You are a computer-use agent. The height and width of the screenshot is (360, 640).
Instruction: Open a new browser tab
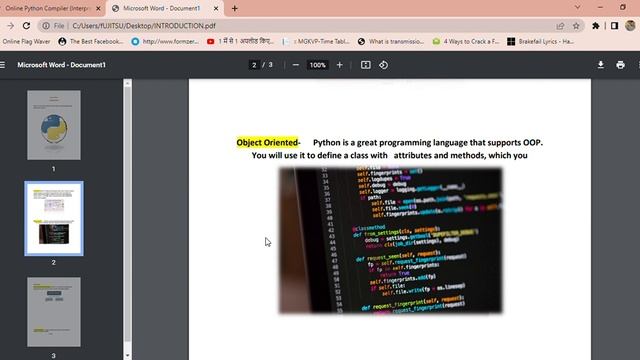coord(235,8)
